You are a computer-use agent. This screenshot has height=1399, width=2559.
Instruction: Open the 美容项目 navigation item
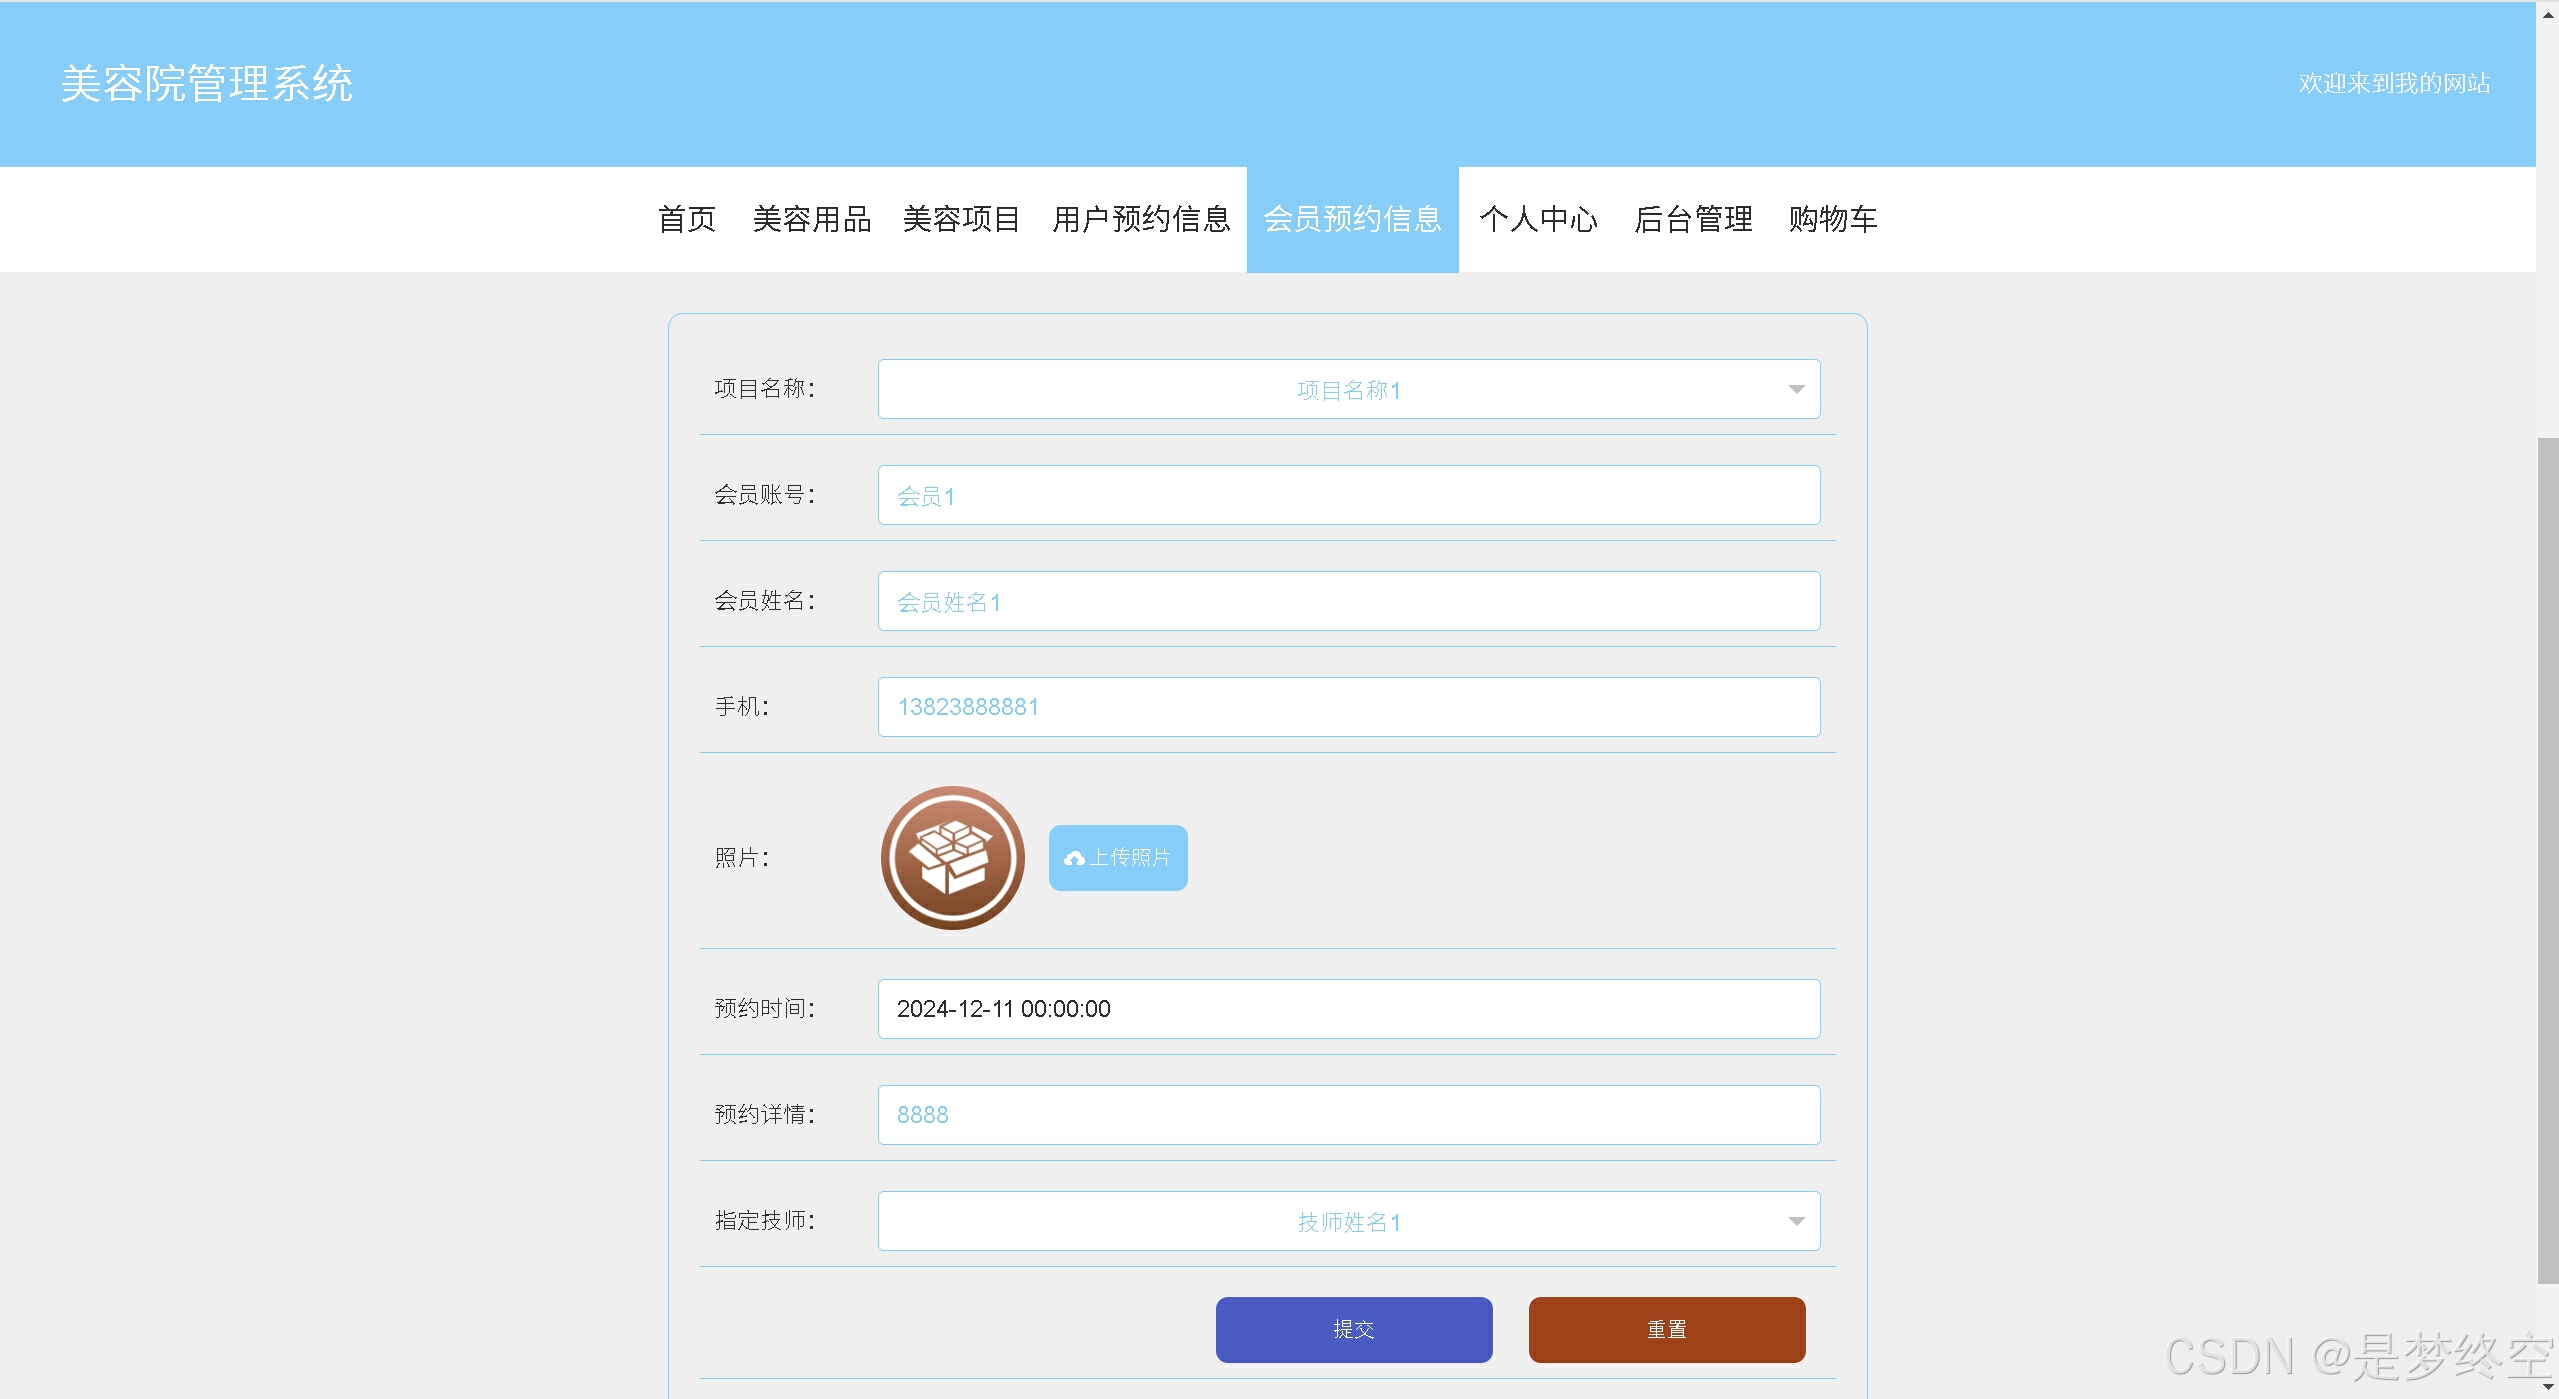coord(960,219)
